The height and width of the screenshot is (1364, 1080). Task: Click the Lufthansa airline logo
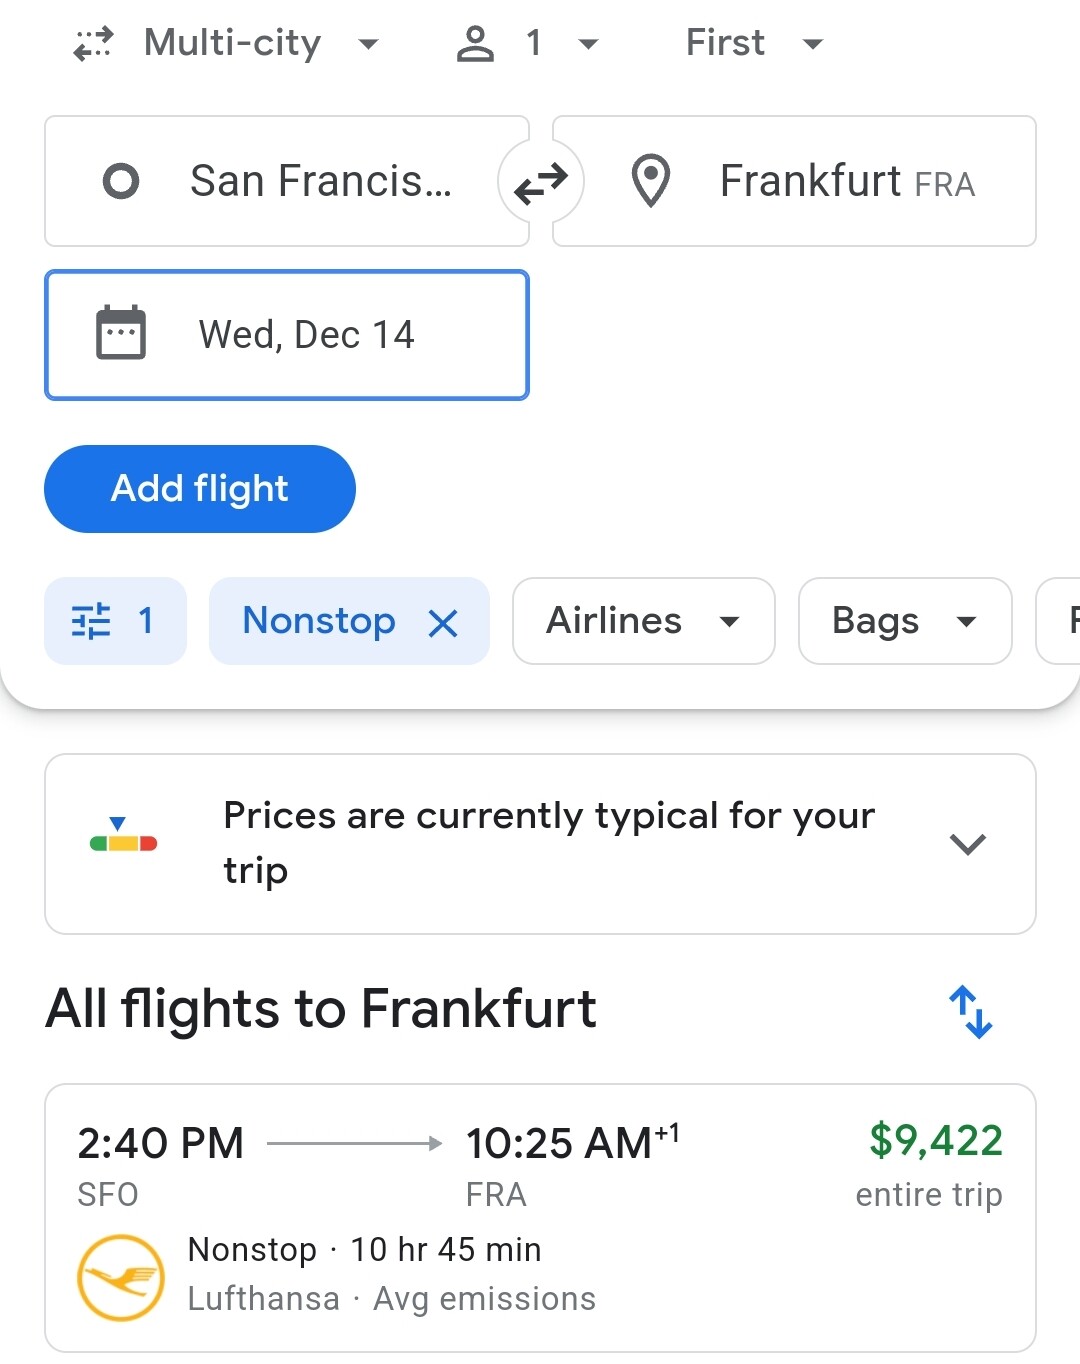coord(121,1278)
